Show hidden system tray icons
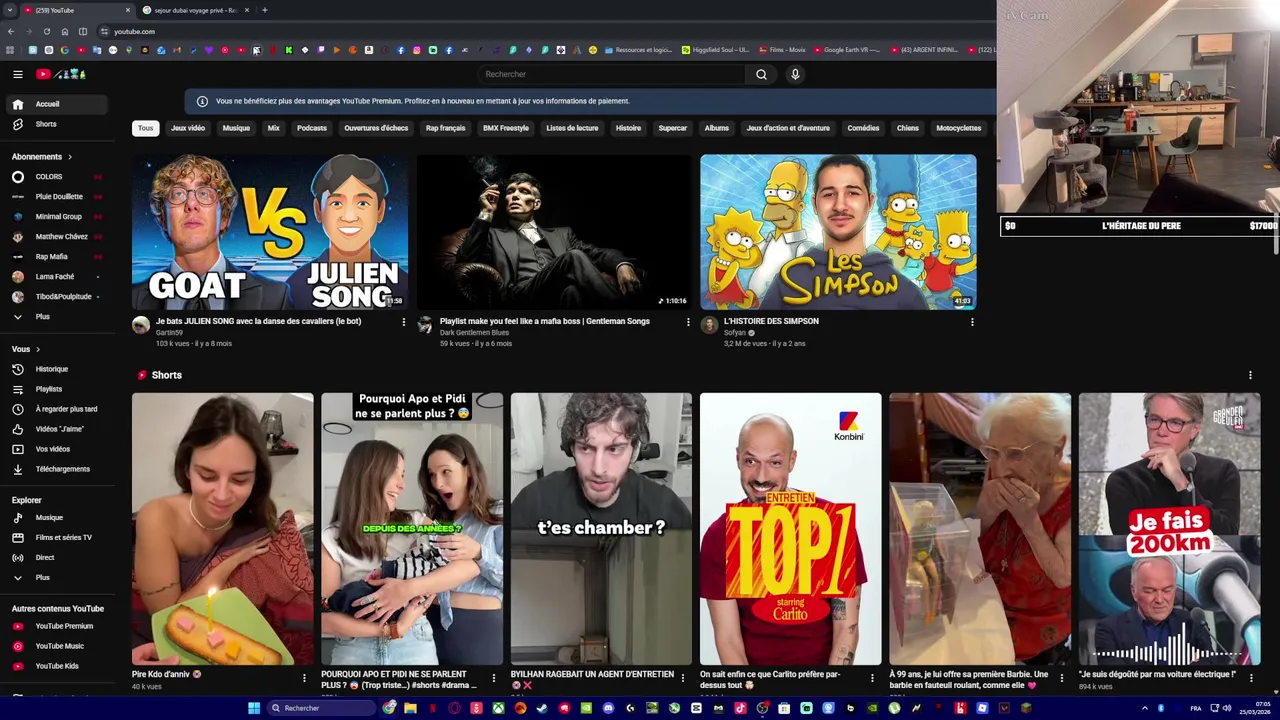The image size is (1280, 720). 1145,708
